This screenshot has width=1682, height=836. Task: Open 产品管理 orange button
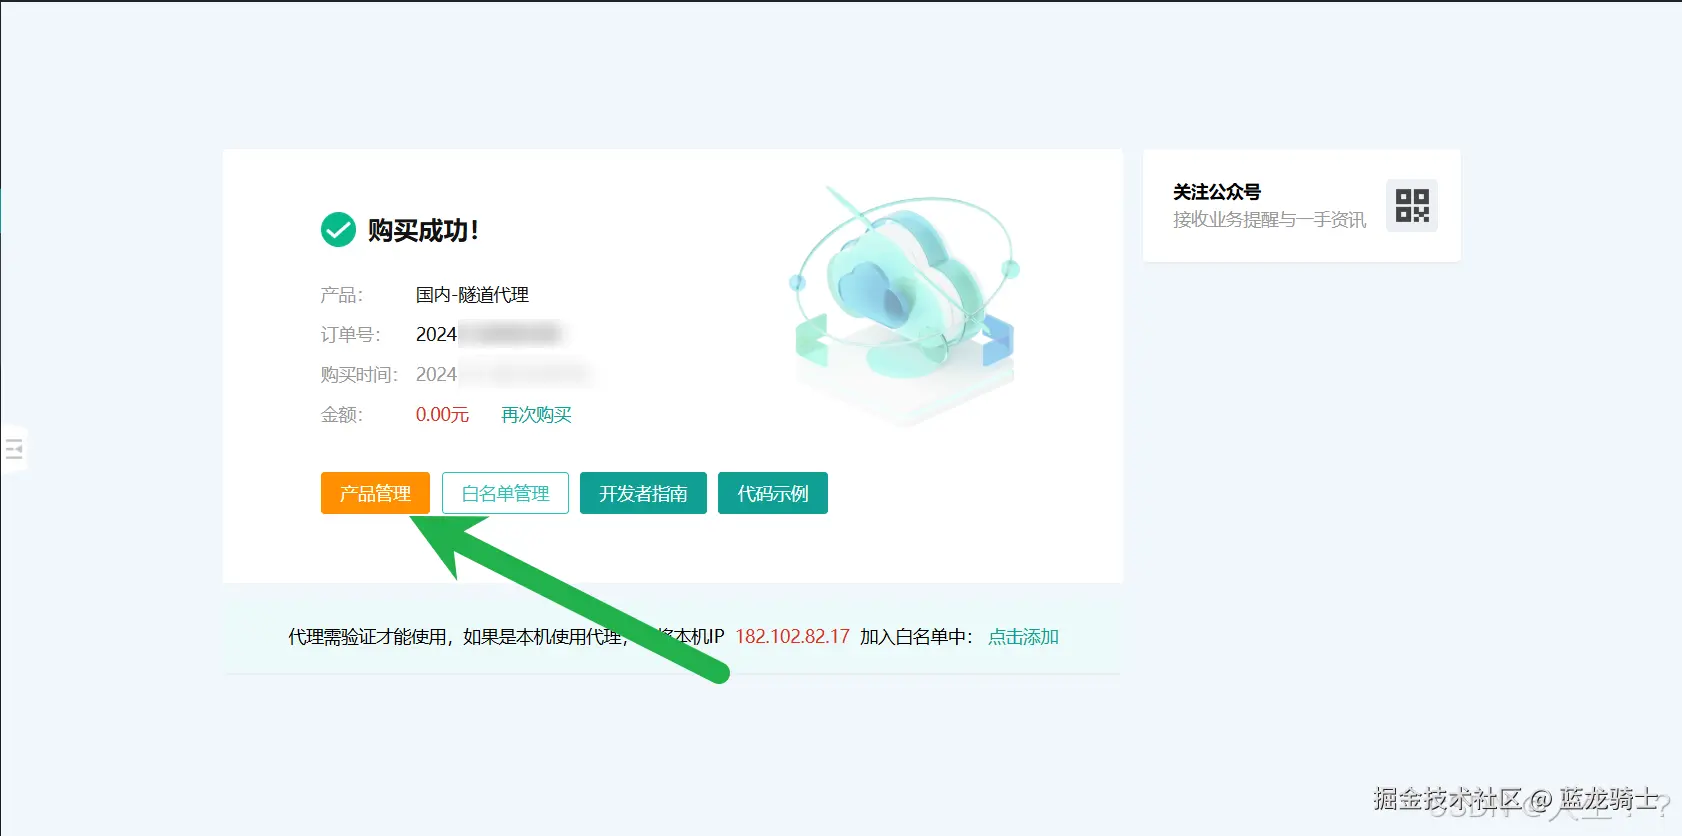375,493
